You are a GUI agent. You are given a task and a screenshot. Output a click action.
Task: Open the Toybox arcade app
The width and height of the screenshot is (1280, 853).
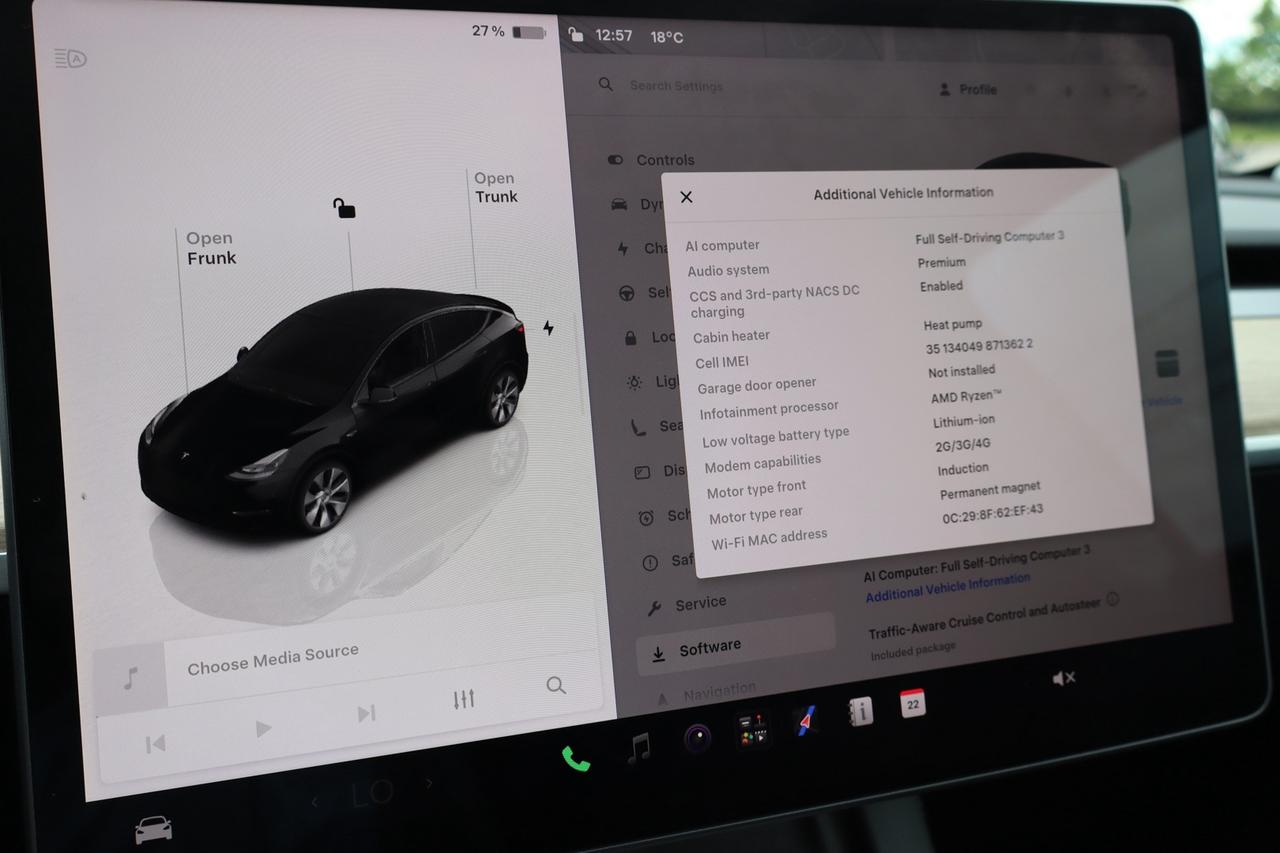pyautogui.click(x=753, y=729)
